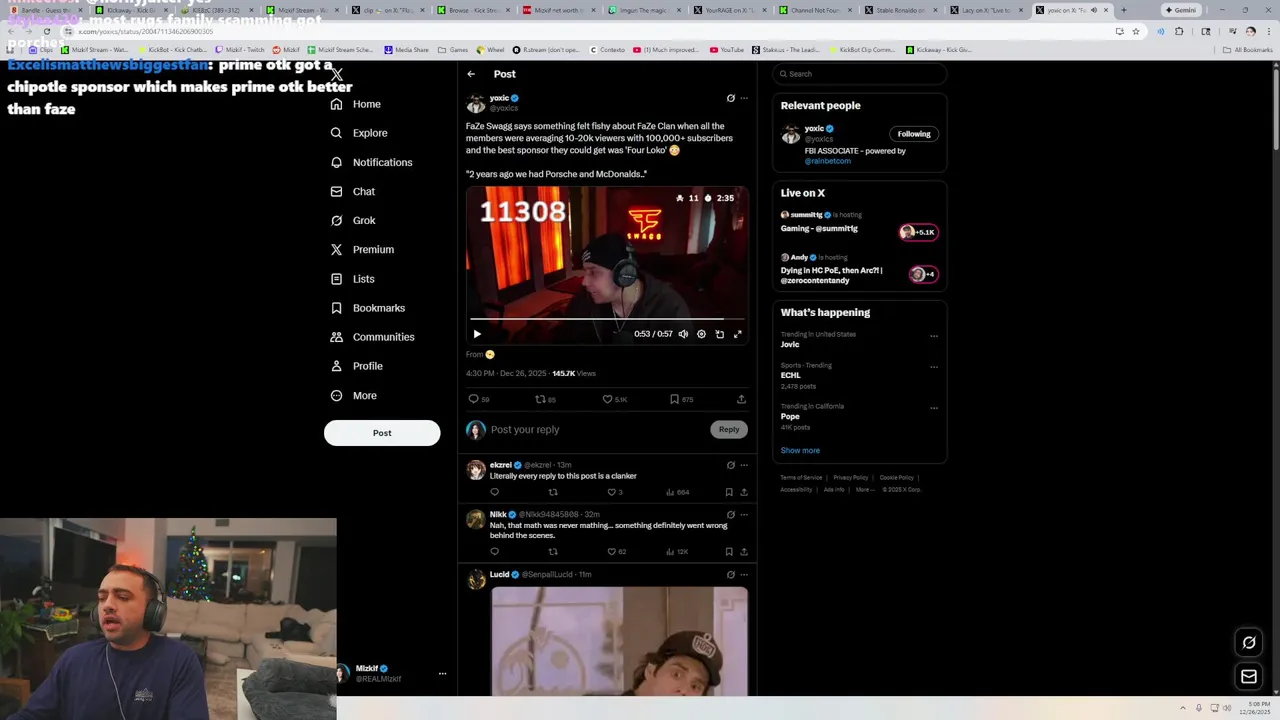
Task: View analytics on ekzrel's reply
Action: tap(677, 492)
